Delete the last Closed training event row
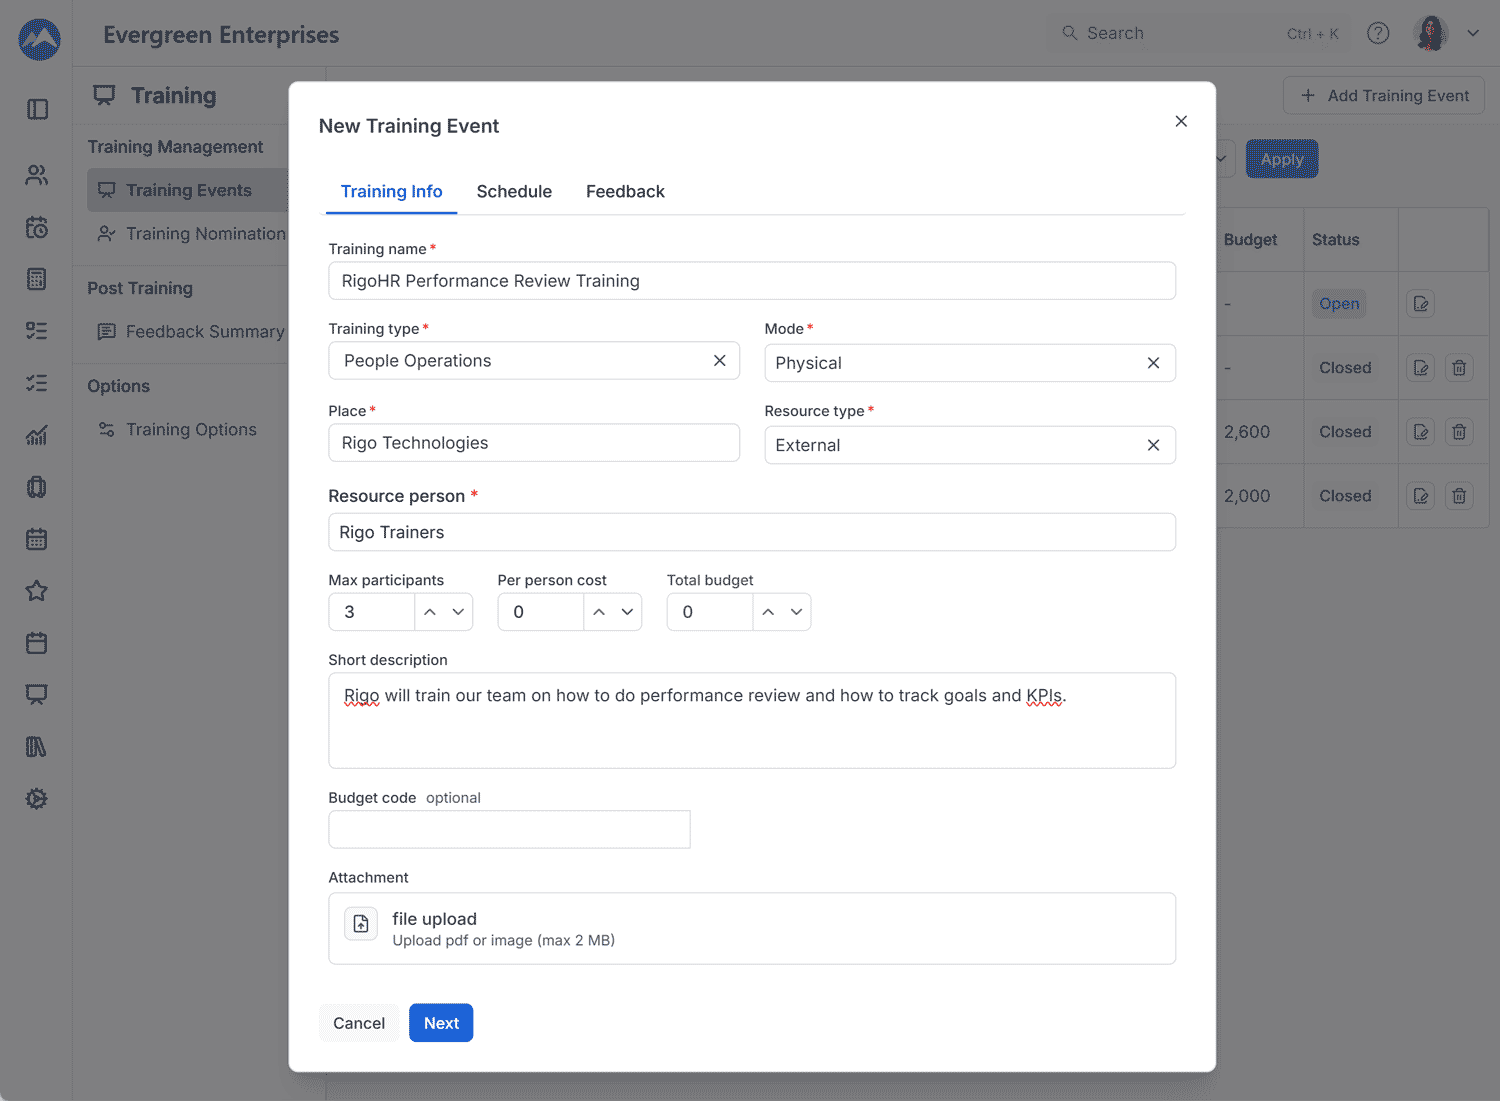 tap(1459, 496)
